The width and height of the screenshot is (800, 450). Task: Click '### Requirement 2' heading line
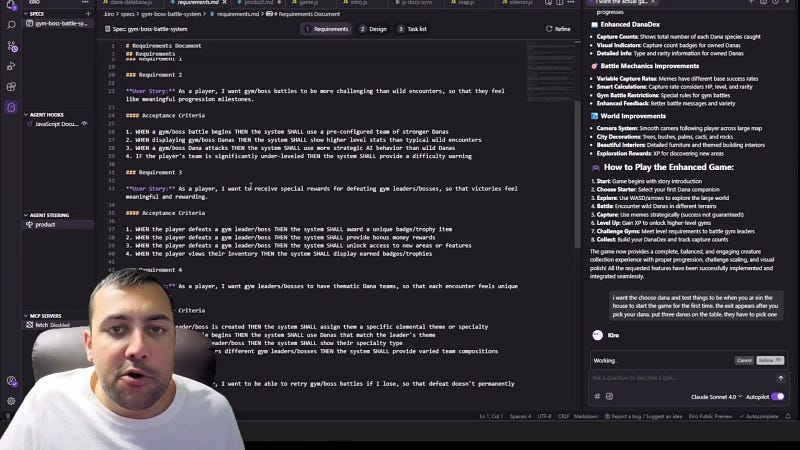coord(154,74)
